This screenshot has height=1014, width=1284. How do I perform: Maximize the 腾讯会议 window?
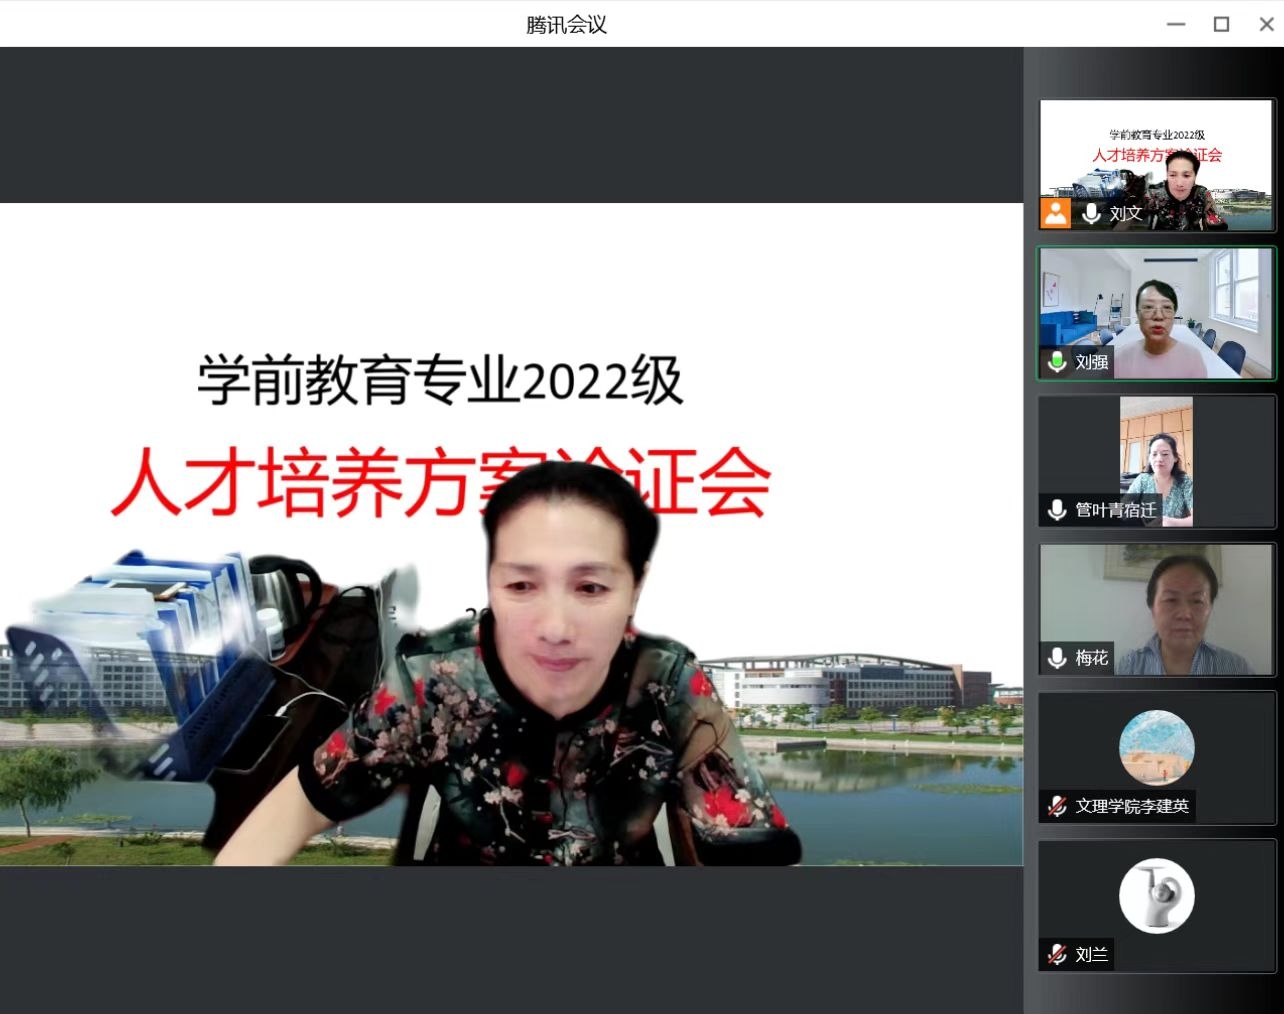(x=1221, y=24)
